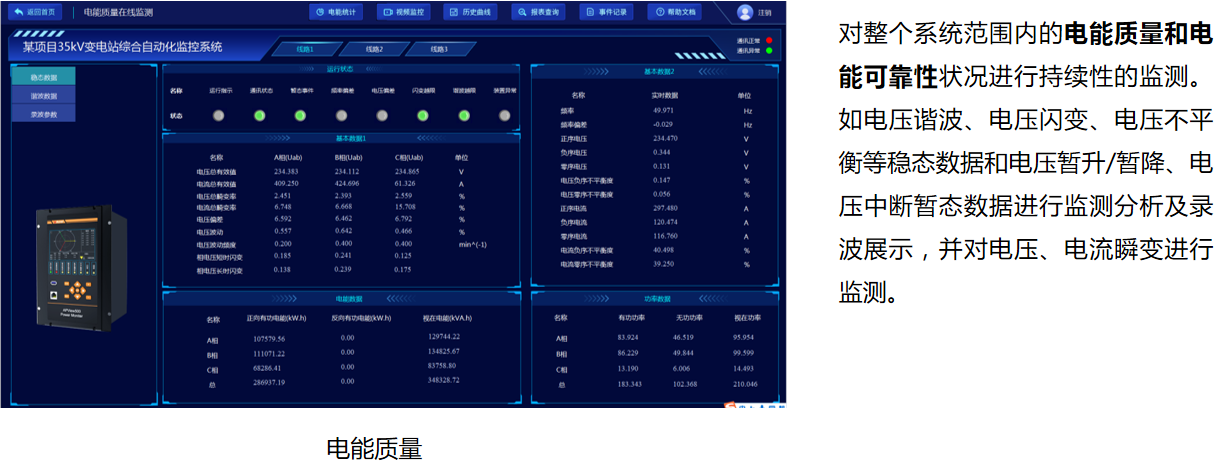Click the 暂态事件 status light

[300, 116]
